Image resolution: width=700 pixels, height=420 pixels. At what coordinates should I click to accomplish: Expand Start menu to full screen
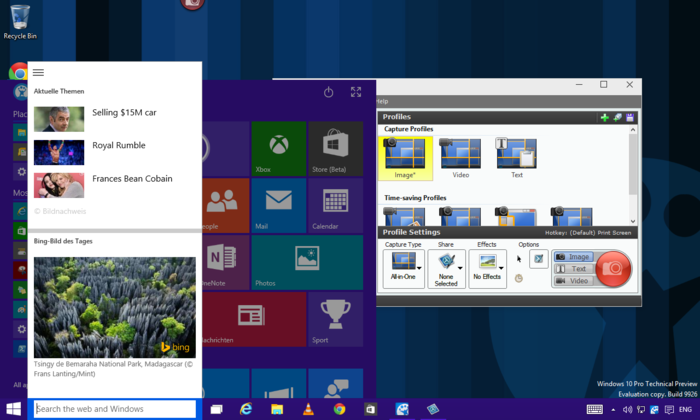pos(356,92)
